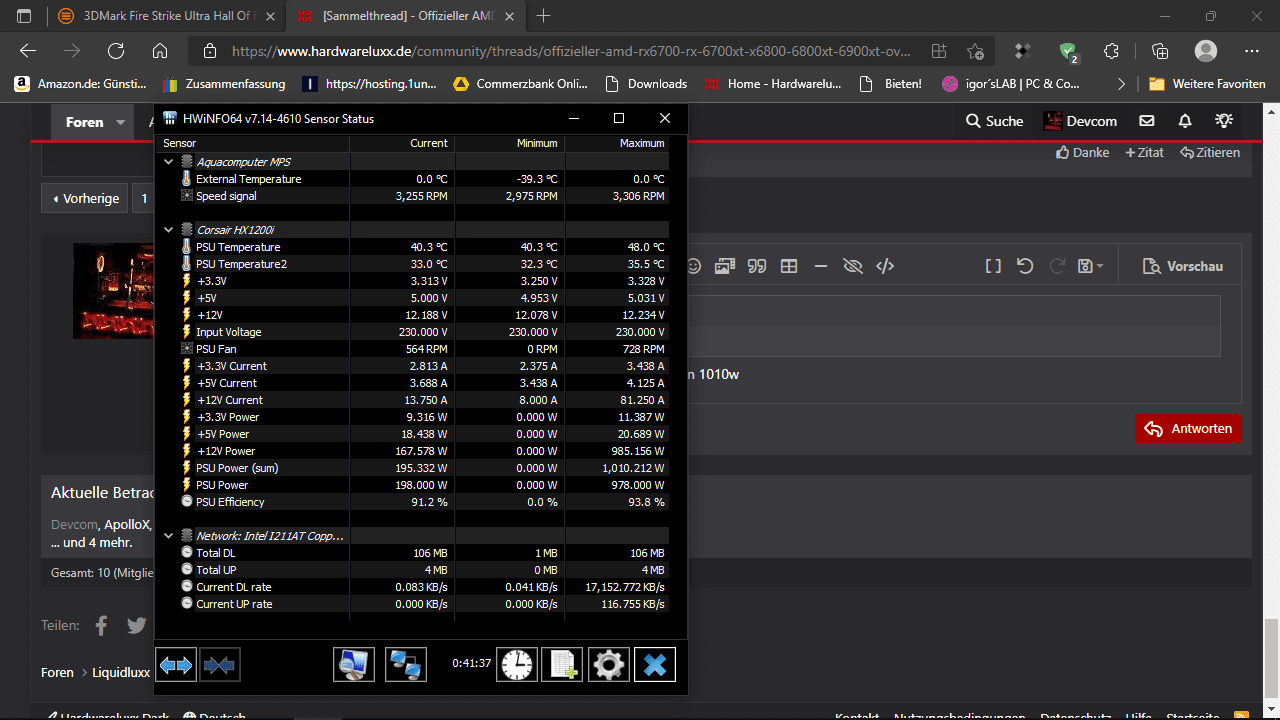The height and width of the screenshot is (720, 1280).
Task: Click Danke on the post
Action: pos(1083,152)
